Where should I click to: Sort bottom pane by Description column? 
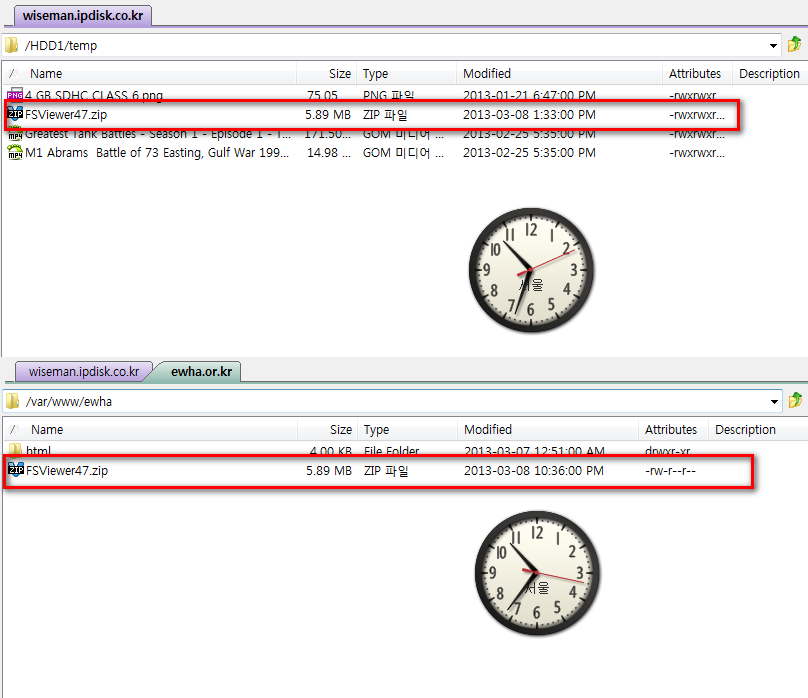tap(758, 430)
